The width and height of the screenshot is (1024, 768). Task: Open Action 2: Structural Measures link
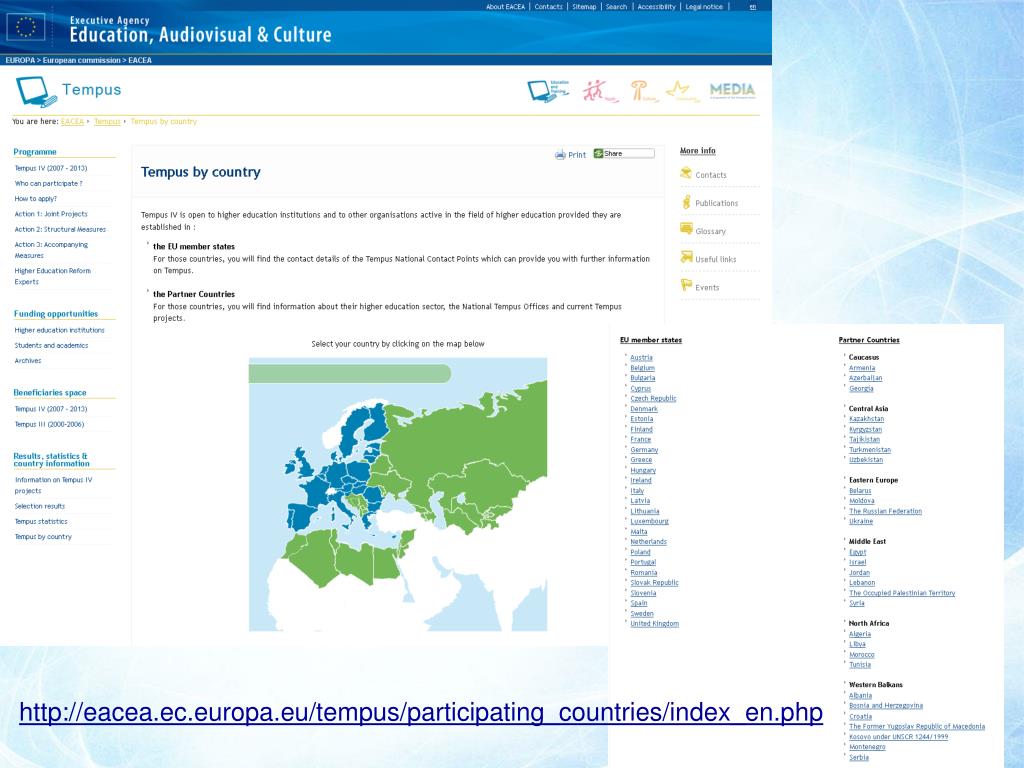[x=60, y=229]
